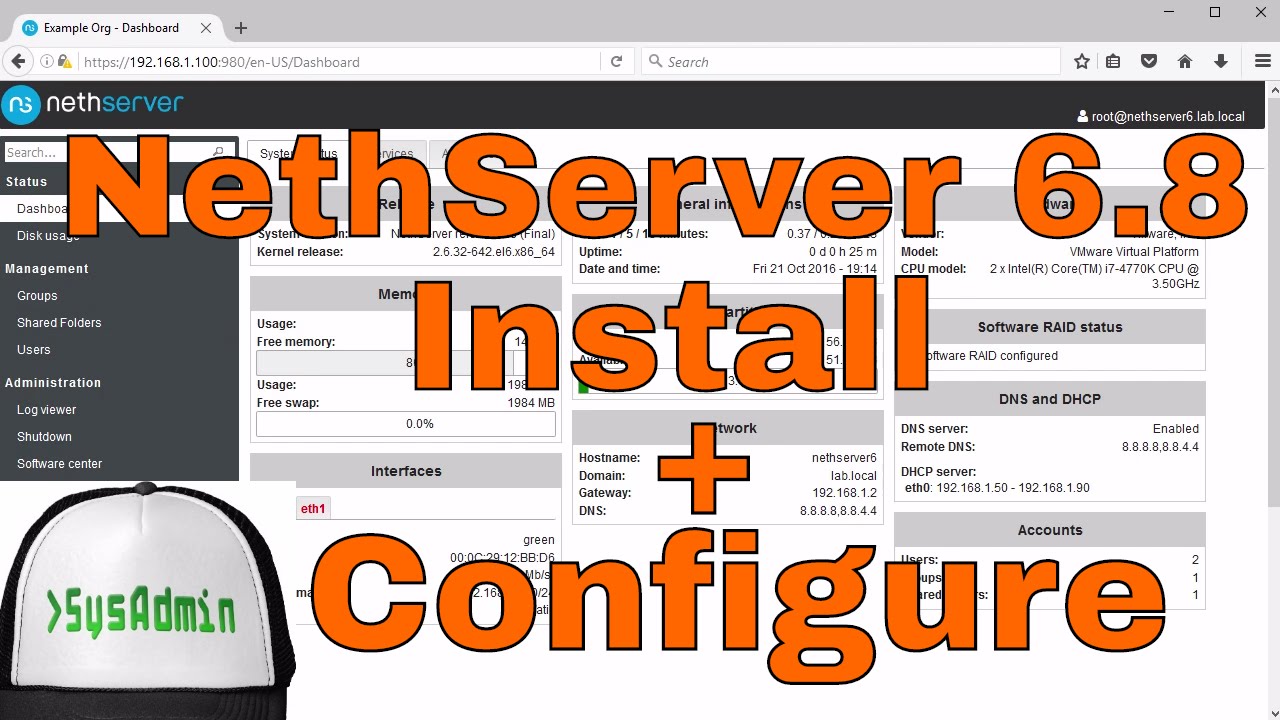Open the Downloads arrow icon

point(1221,61)
